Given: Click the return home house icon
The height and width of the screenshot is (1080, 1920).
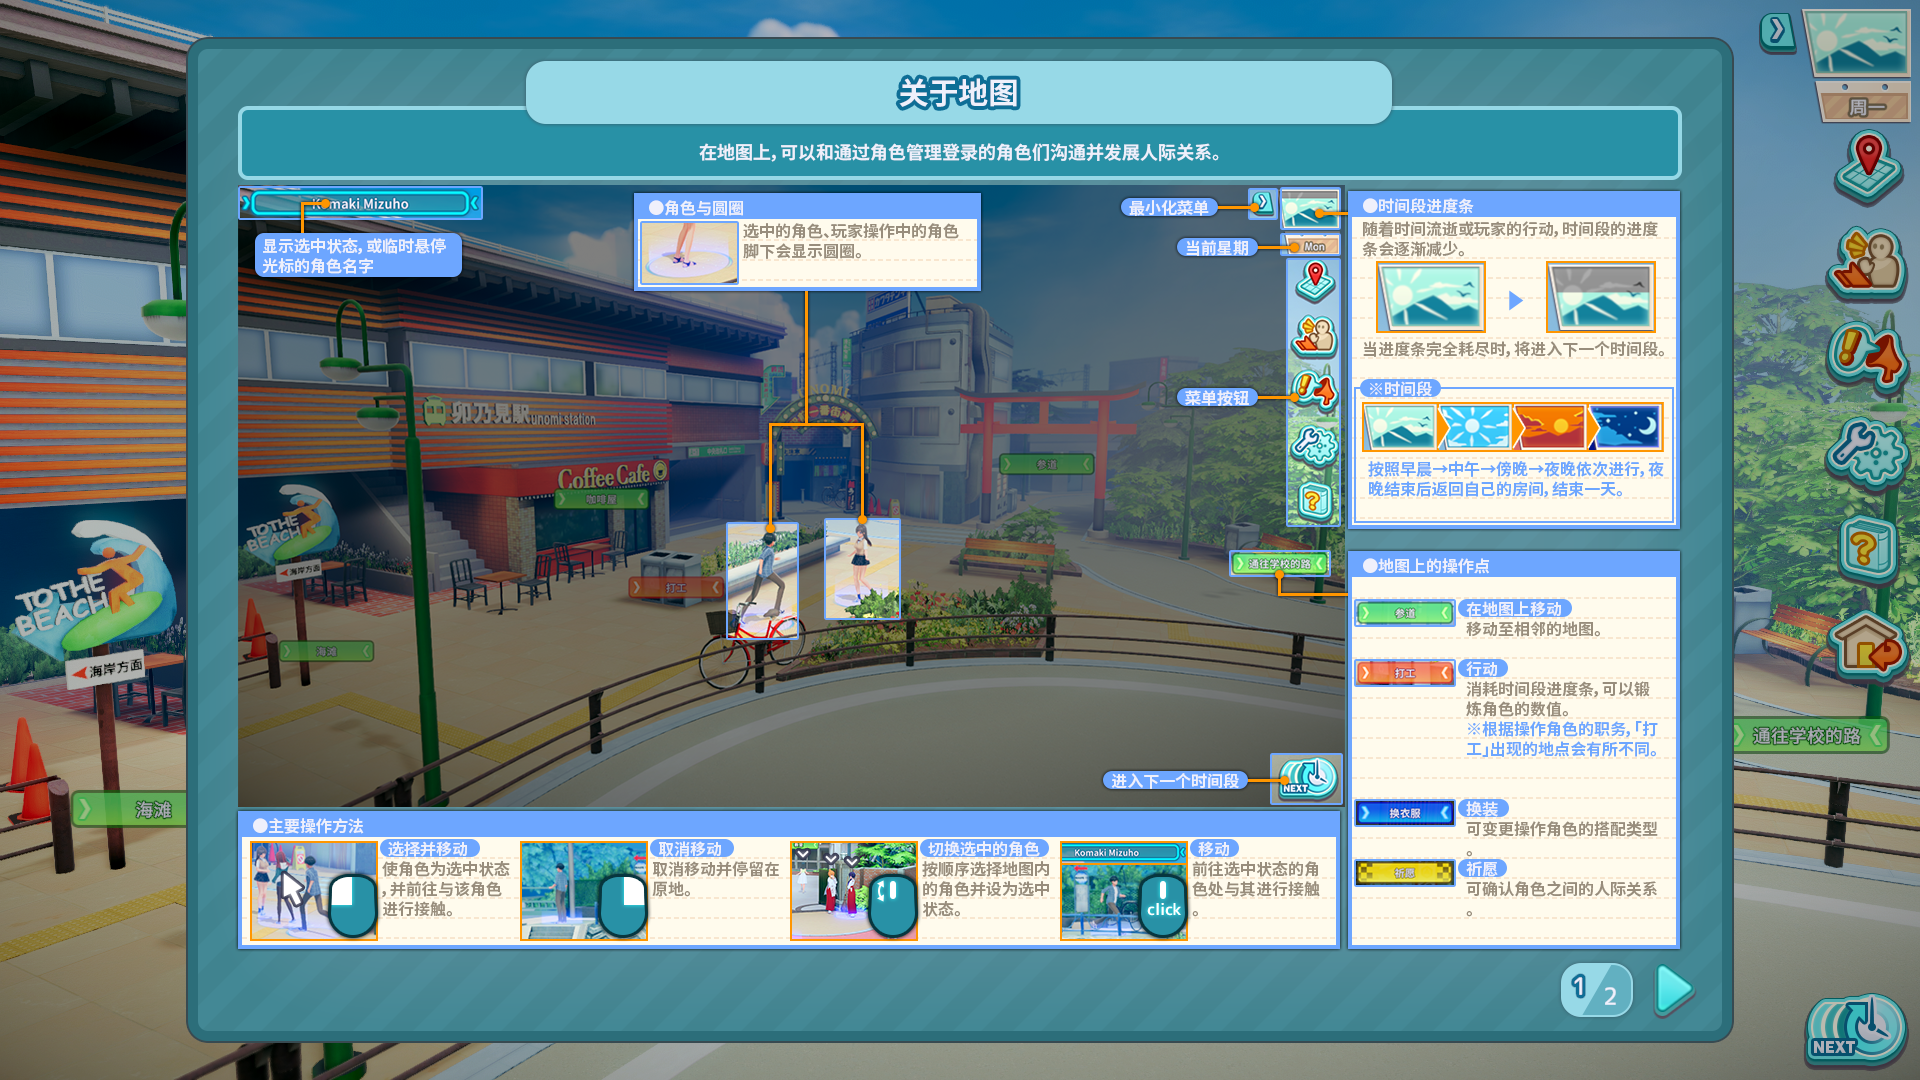Looking at the screenshot, I should coord(1867,645).
